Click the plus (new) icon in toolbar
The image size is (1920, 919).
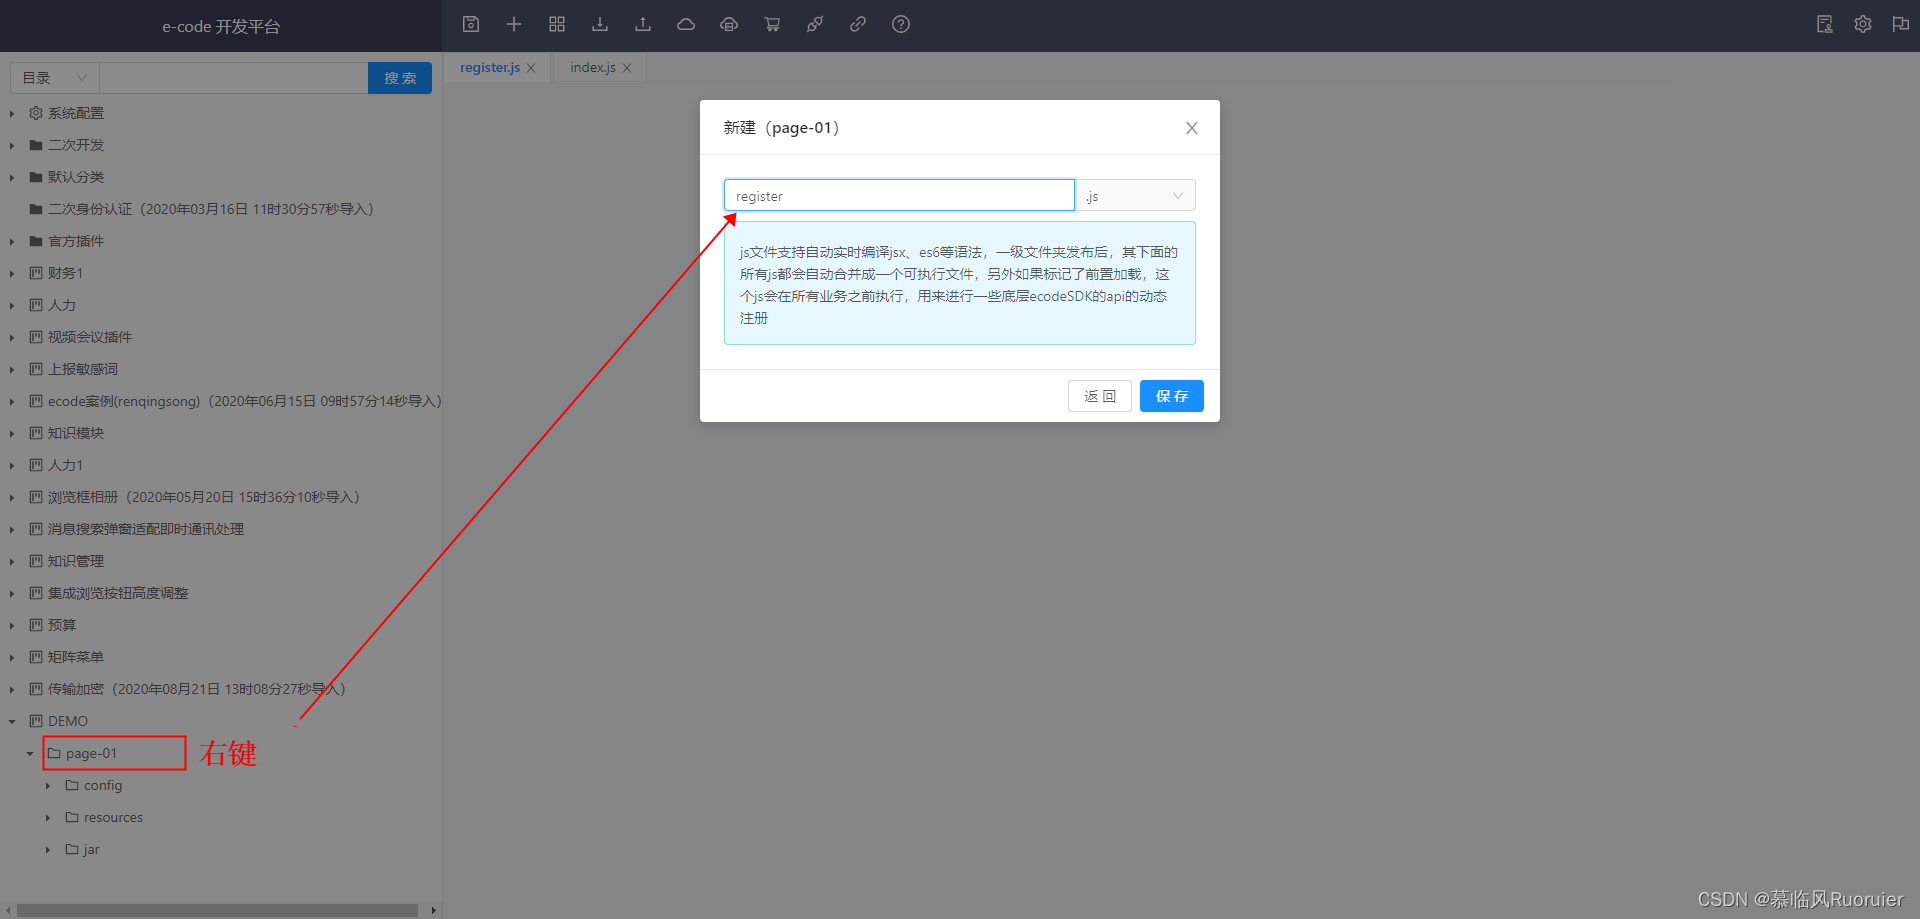pyautogui.click(x=514, y=24)
